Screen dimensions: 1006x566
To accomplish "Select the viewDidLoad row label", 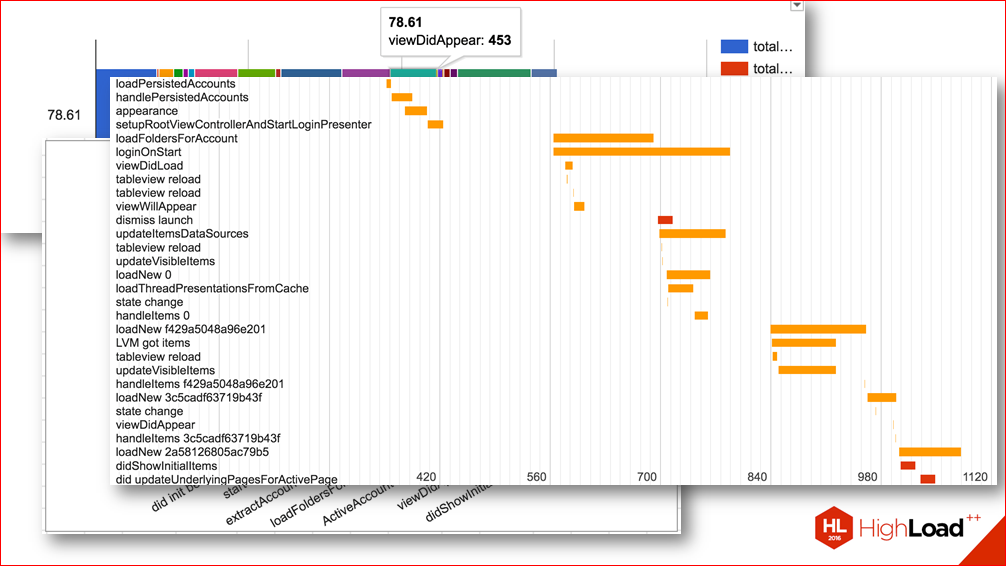I will pyautogui.click(x=149, y=166).
